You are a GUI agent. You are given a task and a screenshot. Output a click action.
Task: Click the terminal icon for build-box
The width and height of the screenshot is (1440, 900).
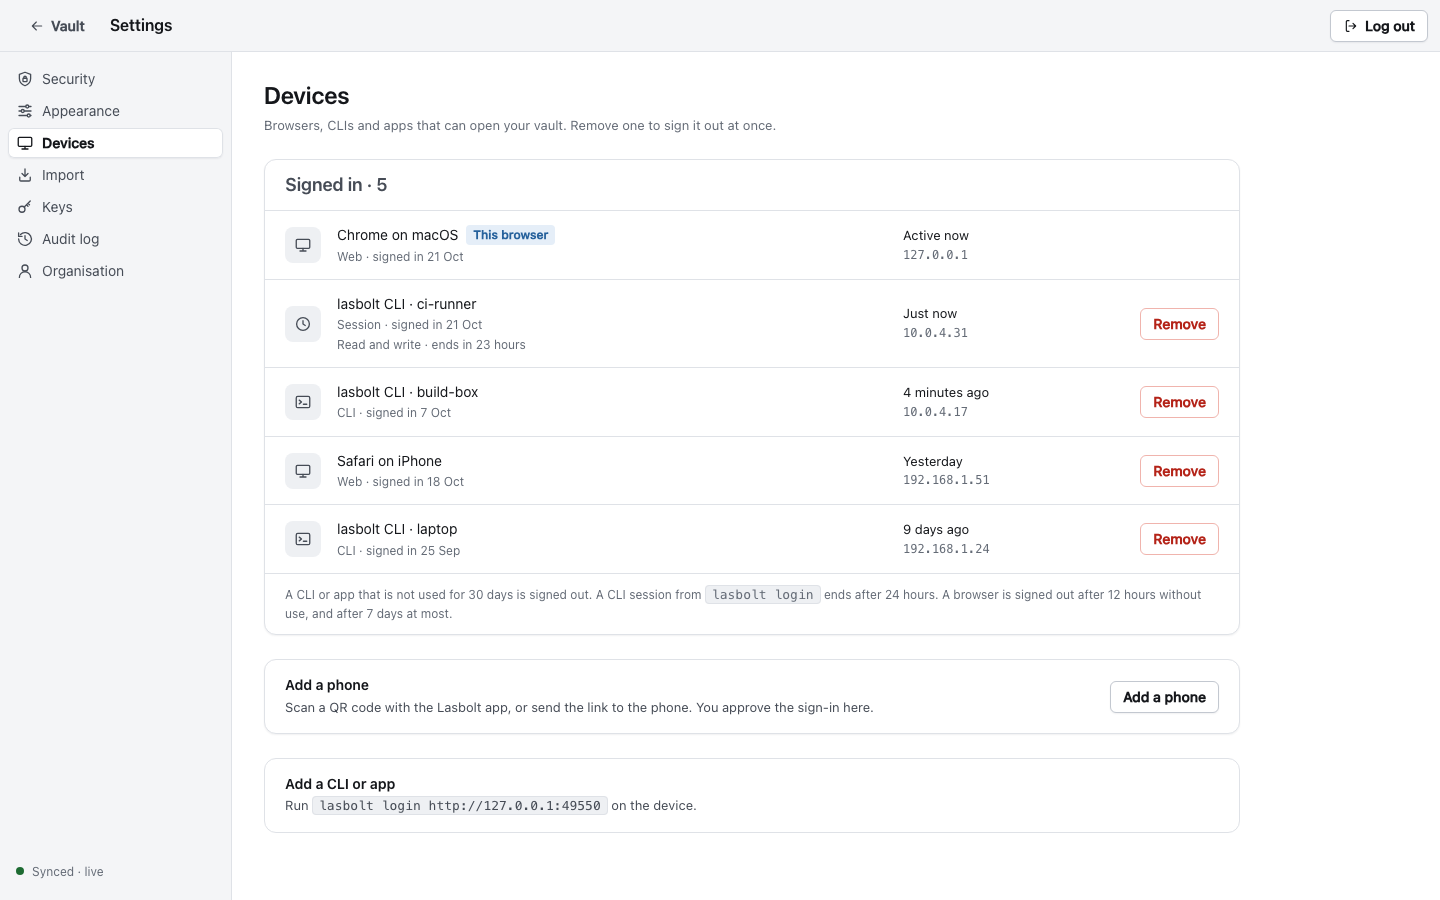click(303, 402)
